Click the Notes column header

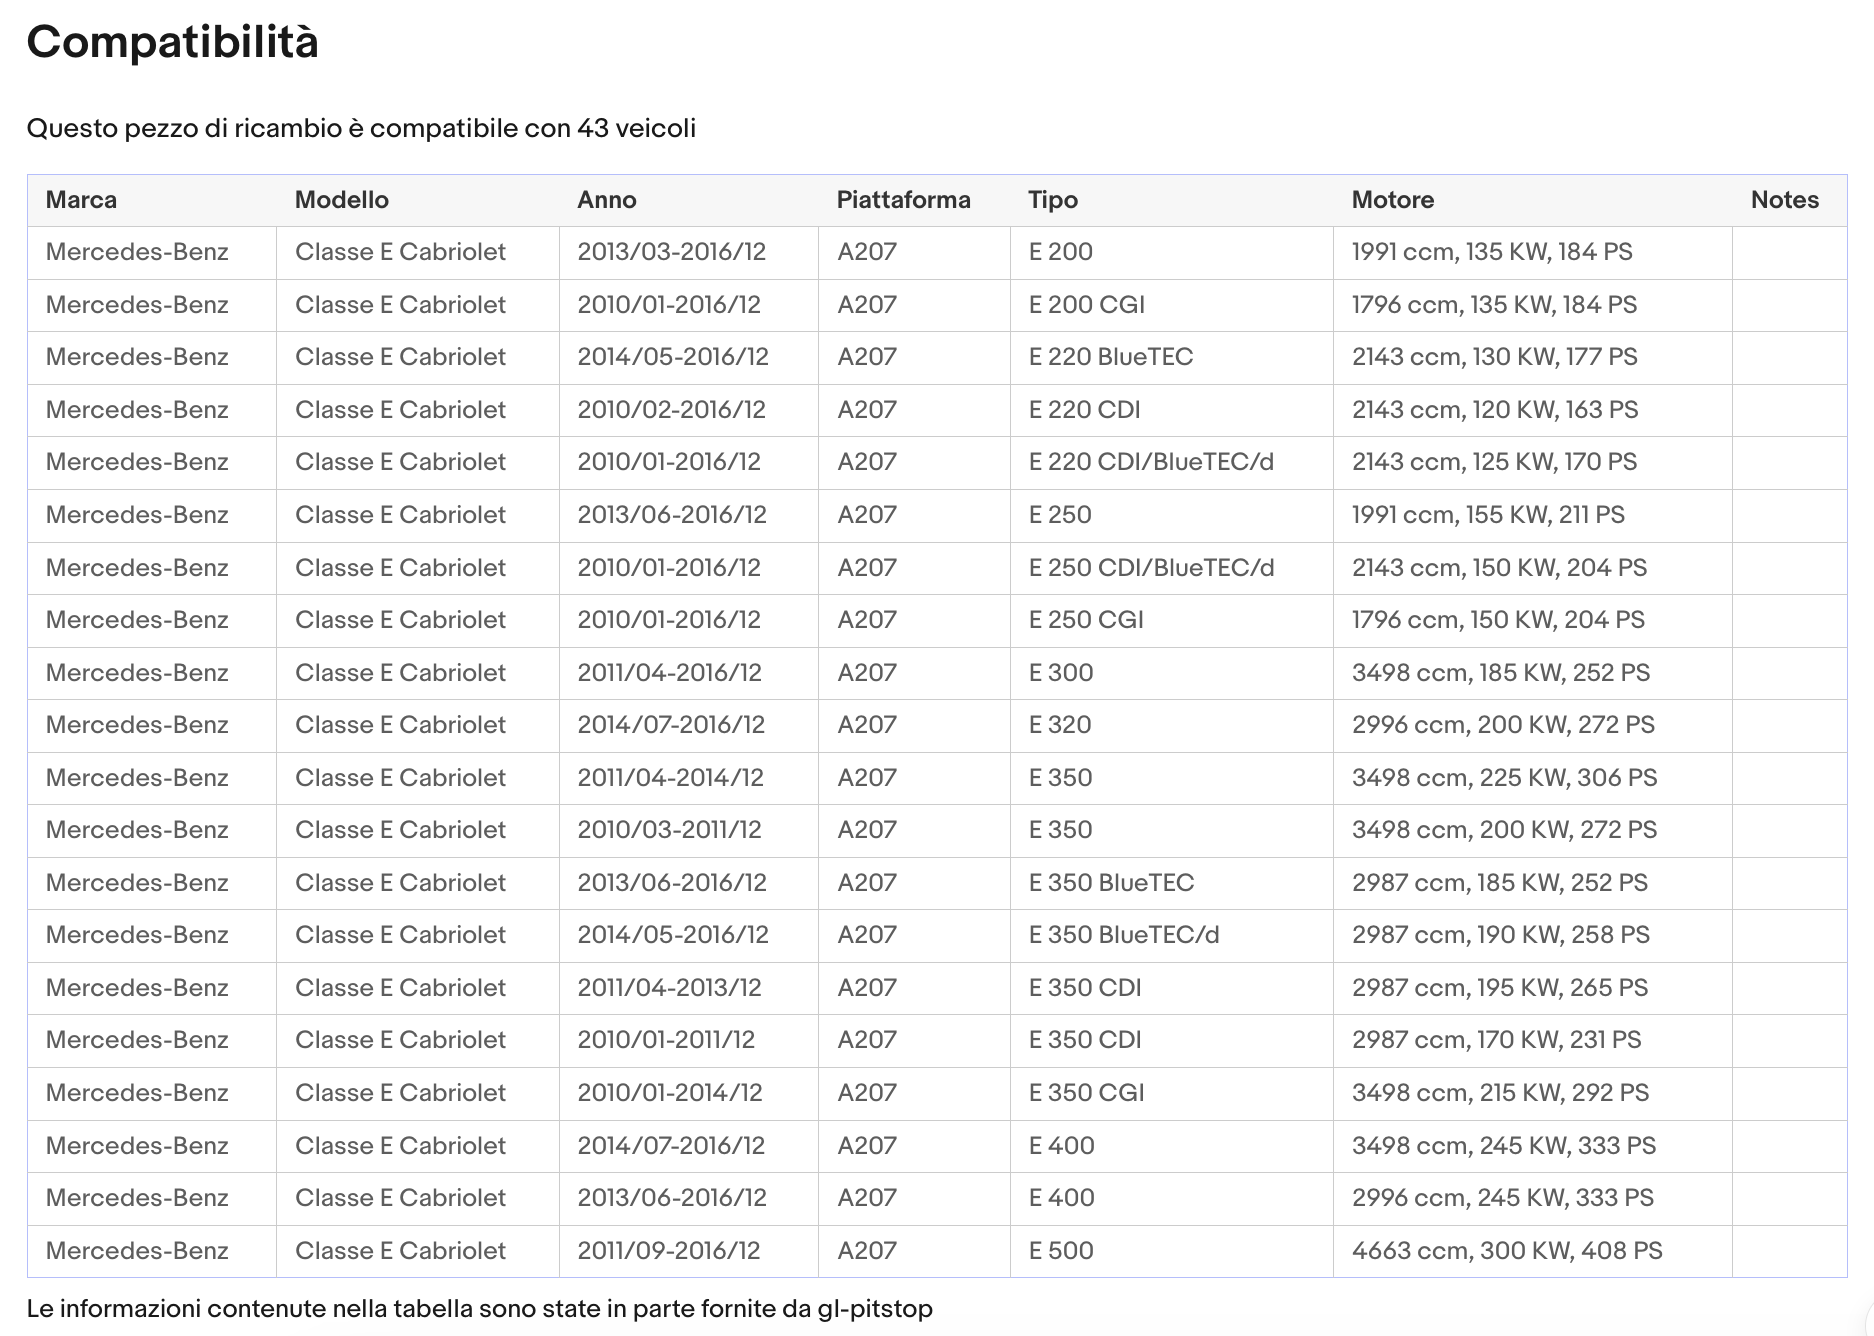[x=1784, y=200]
